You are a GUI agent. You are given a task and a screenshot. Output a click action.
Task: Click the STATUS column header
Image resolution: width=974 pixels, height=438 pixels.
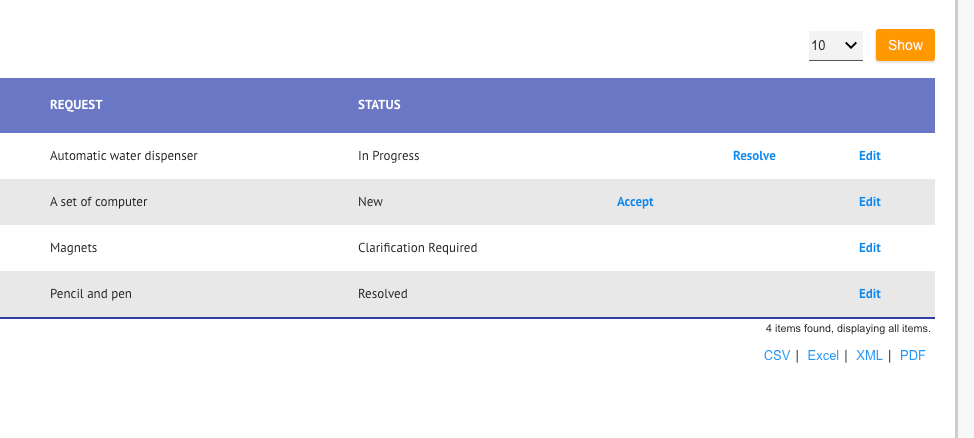(x=379, y=105)
